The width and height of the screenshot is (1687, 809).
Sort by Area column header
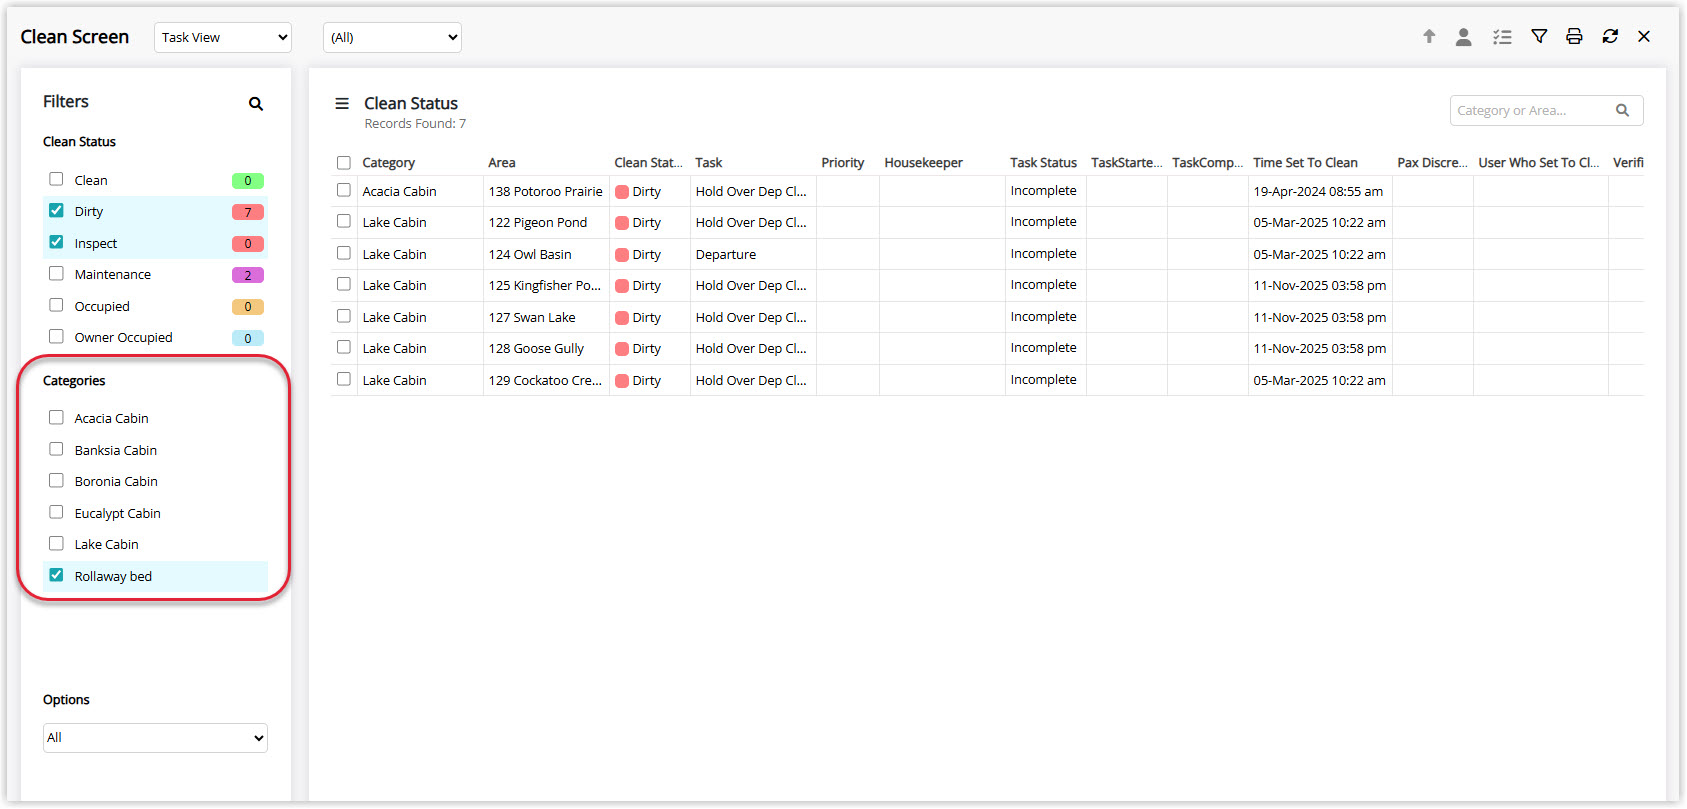502,163
